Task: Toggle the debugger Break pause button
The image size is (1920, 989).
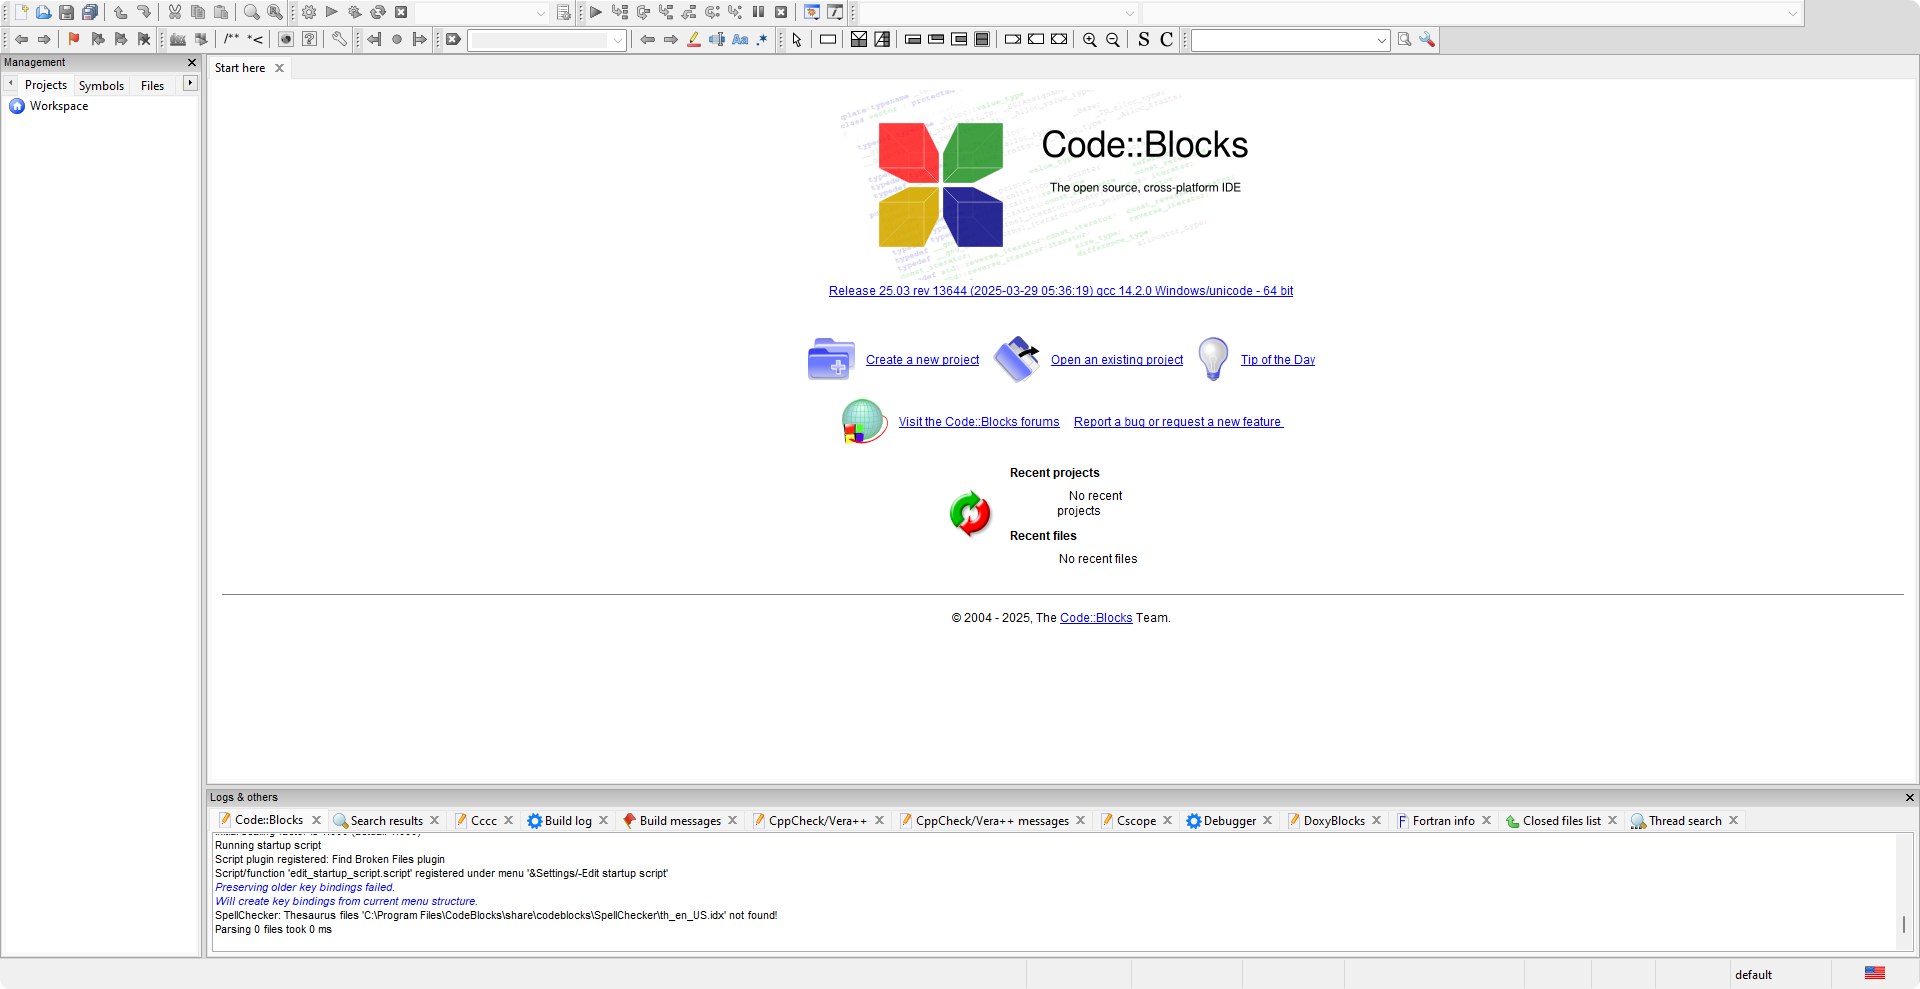Action: click(758, 12)
